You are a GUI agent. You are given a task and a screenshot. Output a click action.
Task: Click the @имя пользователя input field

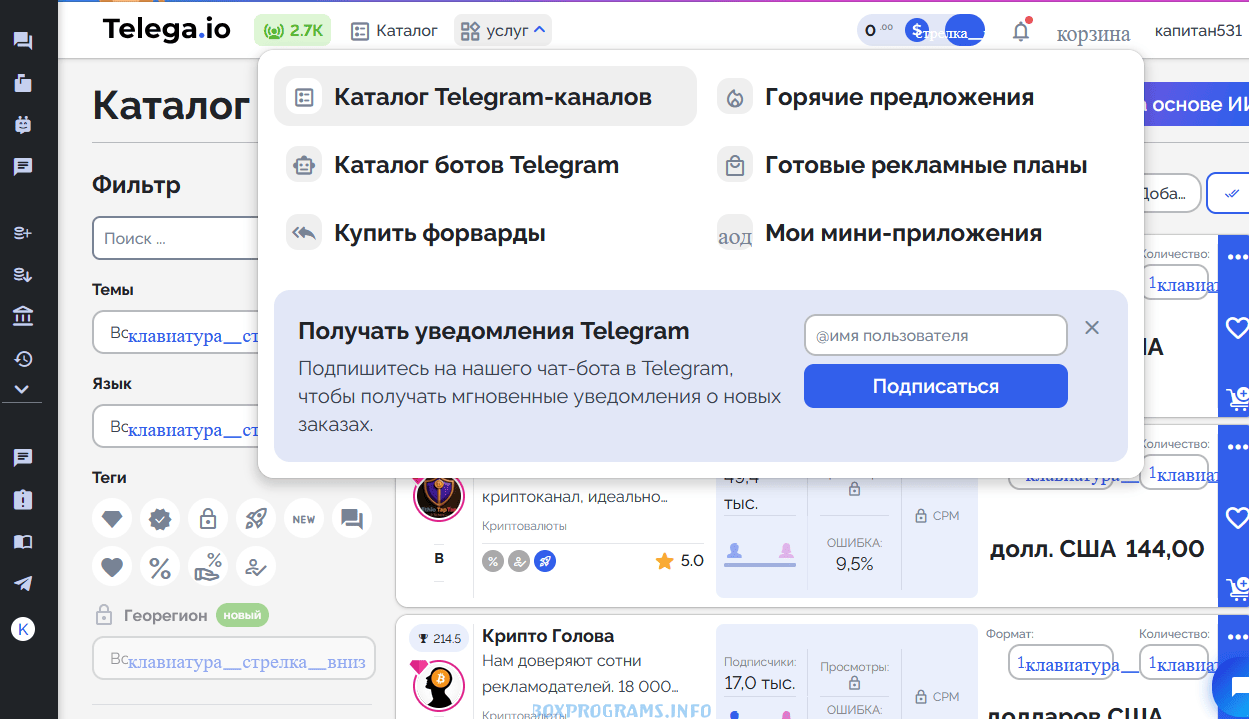(935, 336)
